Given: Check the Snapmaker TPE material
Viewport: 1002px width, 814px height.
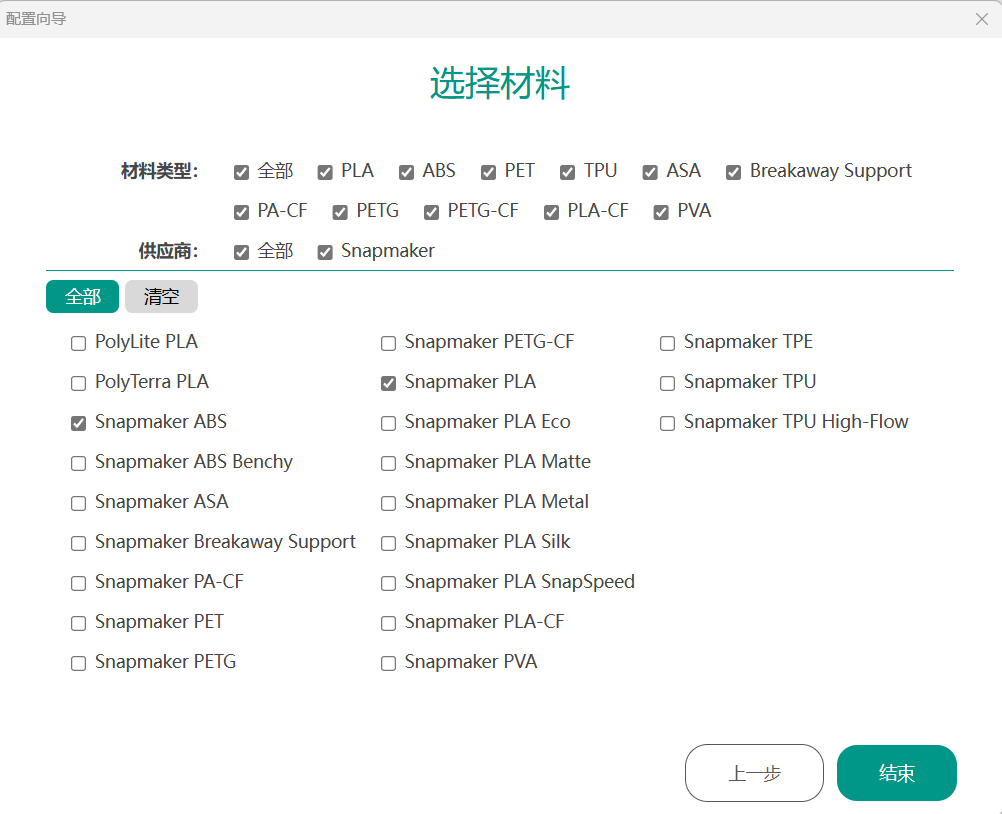Looking at the screenshot, I should tap(668, 344).
